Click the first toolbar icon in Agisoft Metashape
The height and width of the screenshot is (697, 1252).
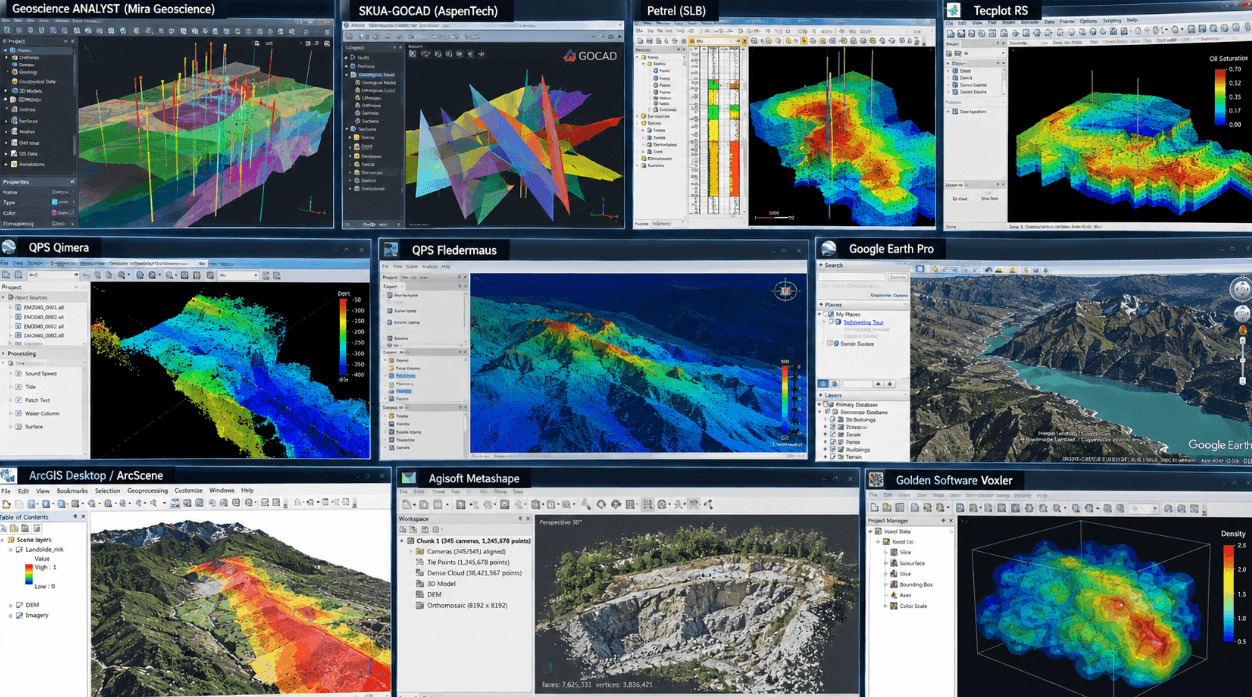406,505
